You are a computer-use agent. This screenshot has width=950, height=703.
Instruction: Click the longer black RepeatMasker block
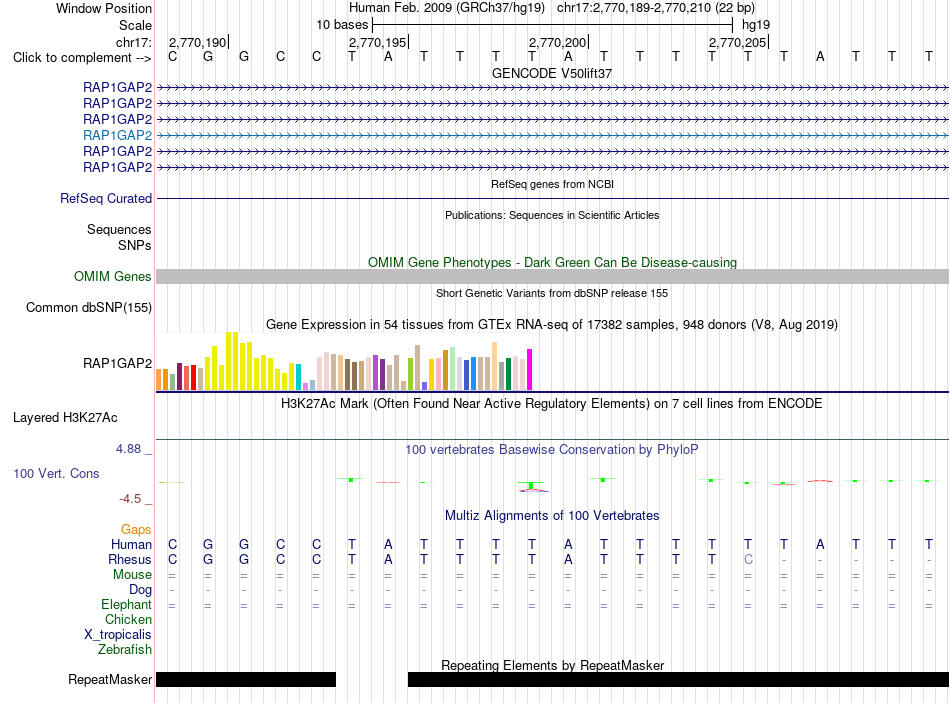point(679,679)
